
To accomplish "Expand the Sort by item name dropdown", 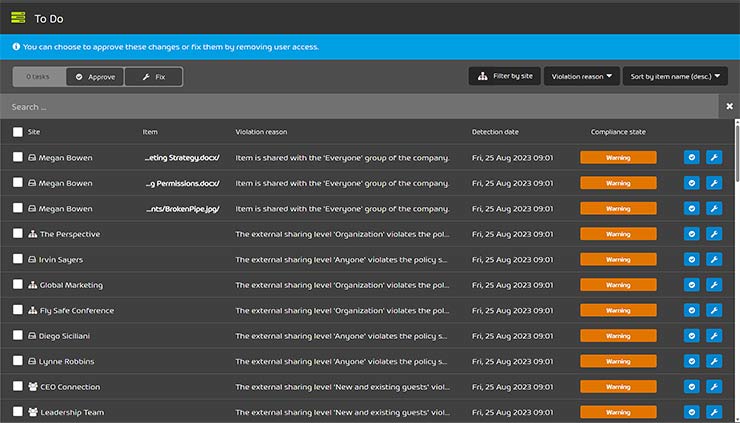I will coord(676,76).
